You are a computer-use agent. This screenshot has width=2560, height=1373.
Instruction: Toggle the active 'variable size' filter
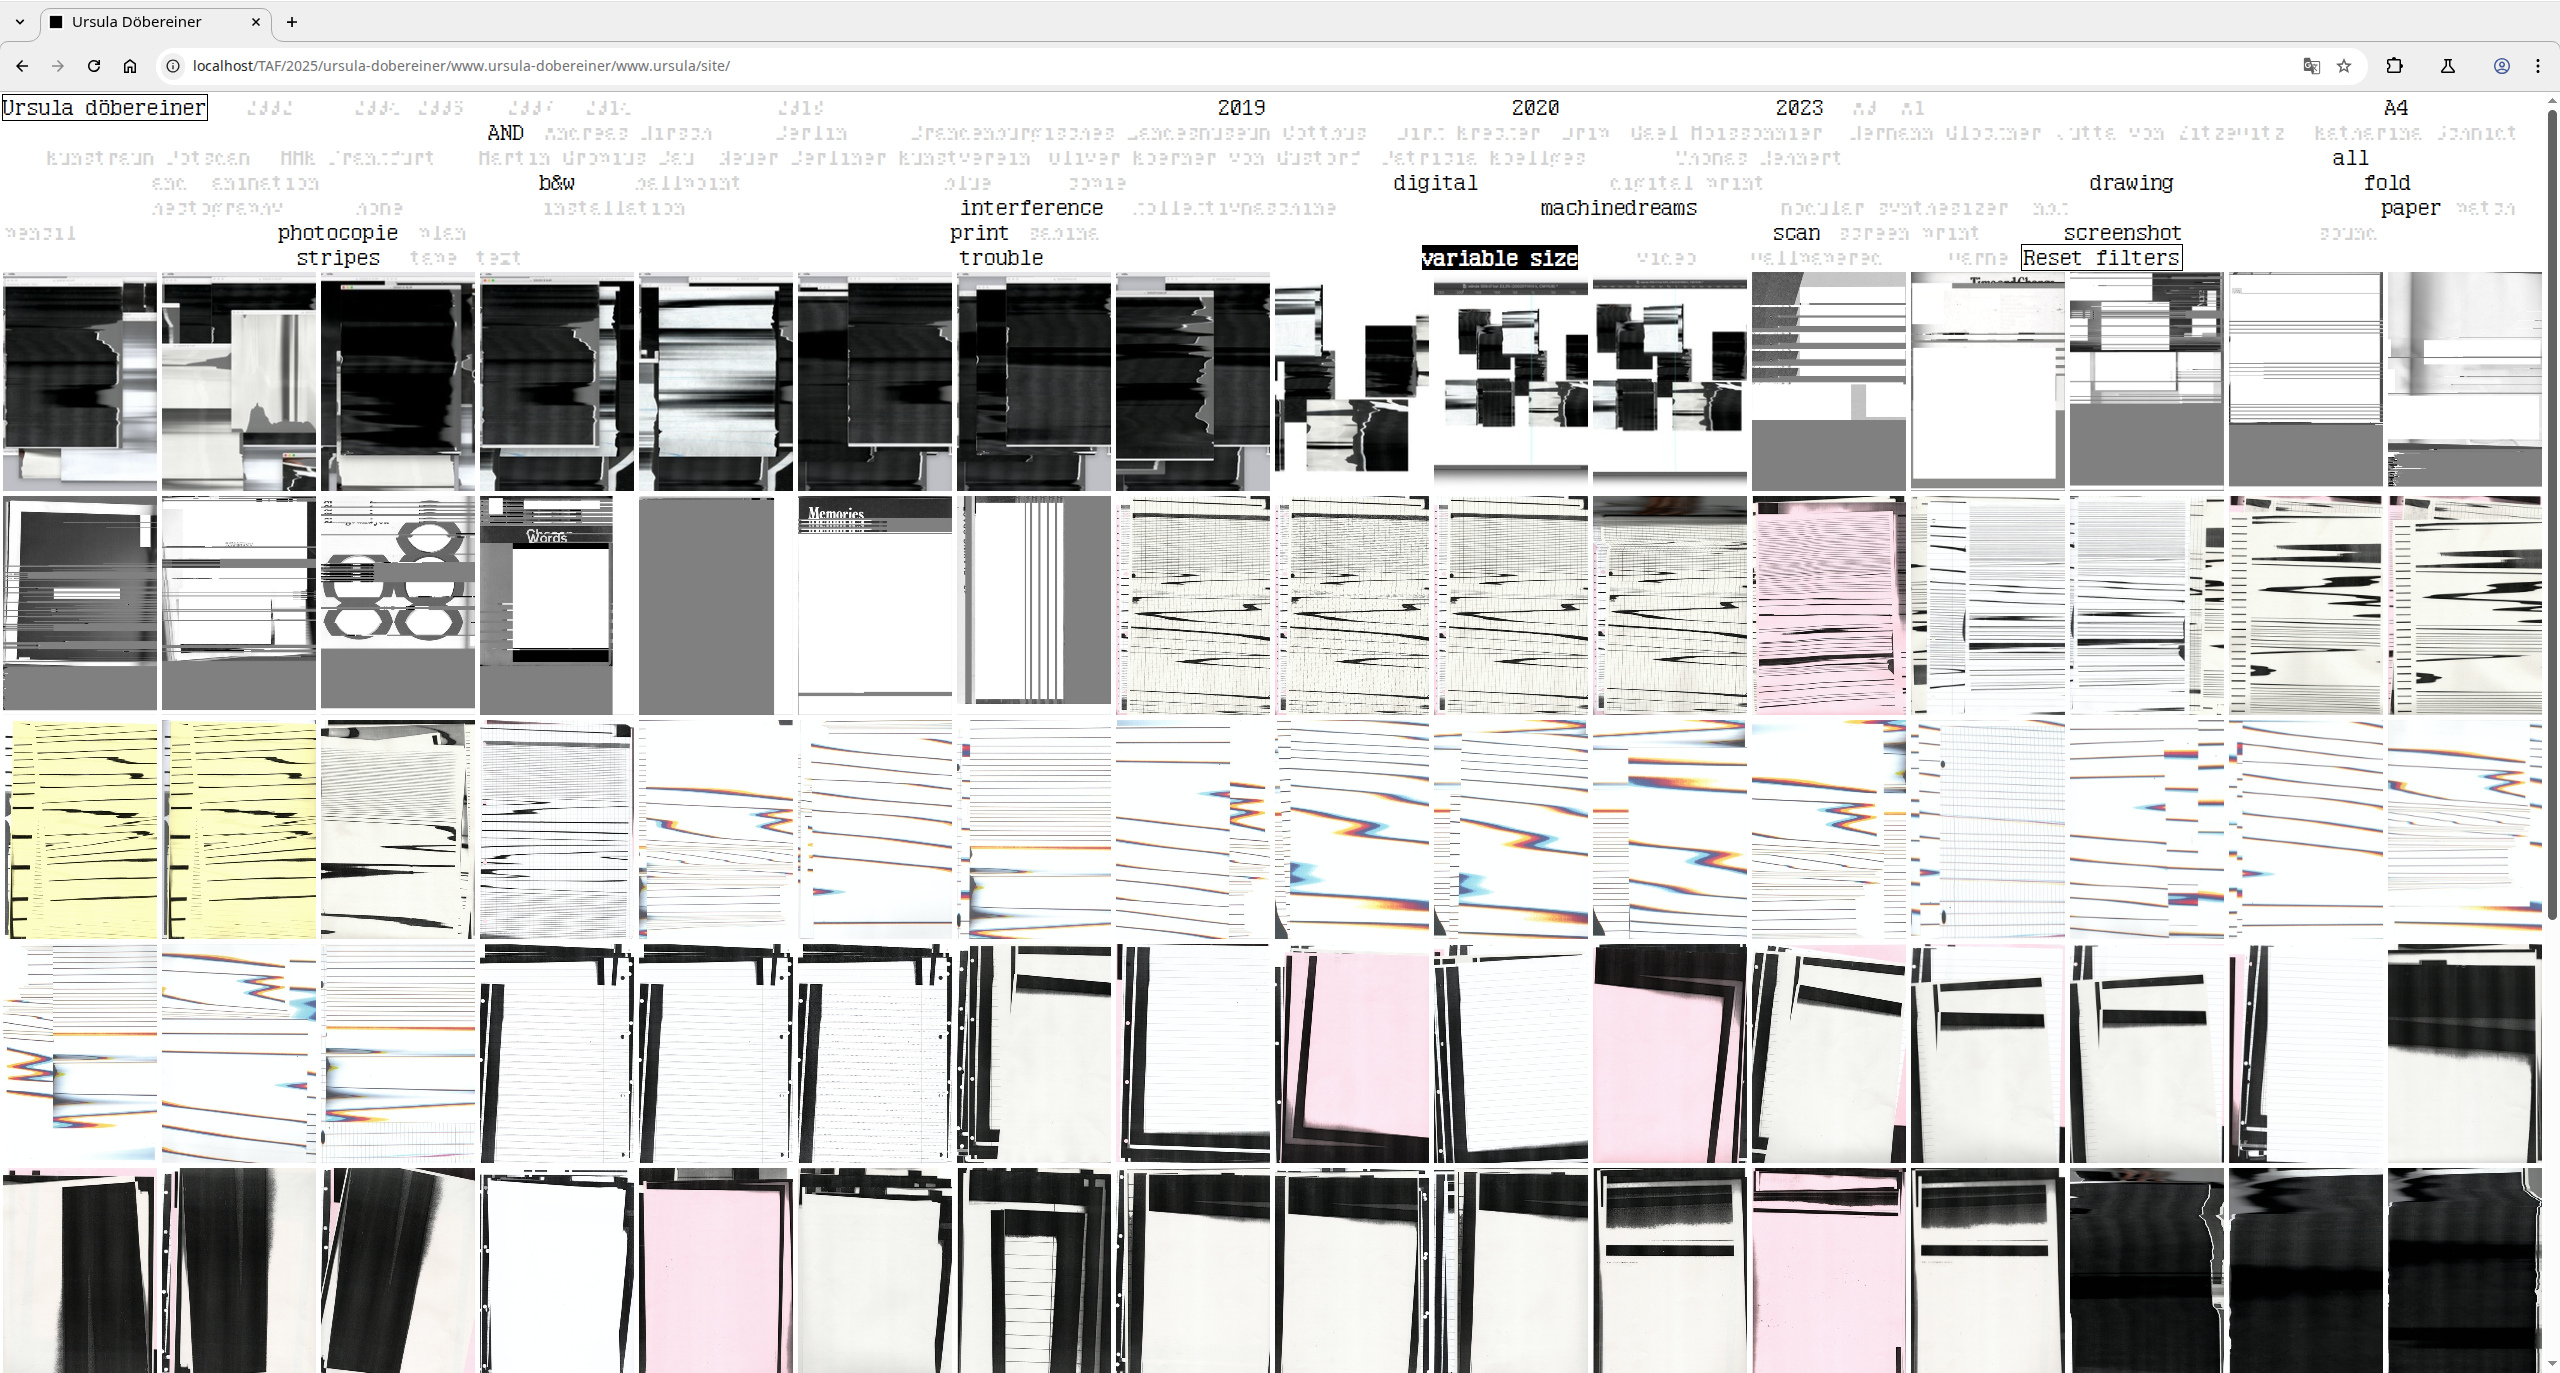[1499, 258]
